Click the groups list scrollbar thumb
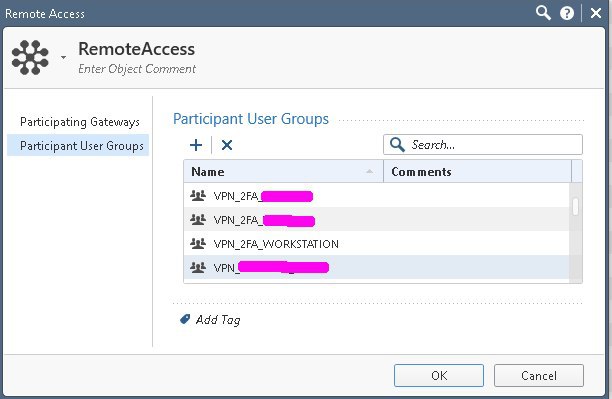The width and height of the screenshot is (612, 399). point(575,207)
